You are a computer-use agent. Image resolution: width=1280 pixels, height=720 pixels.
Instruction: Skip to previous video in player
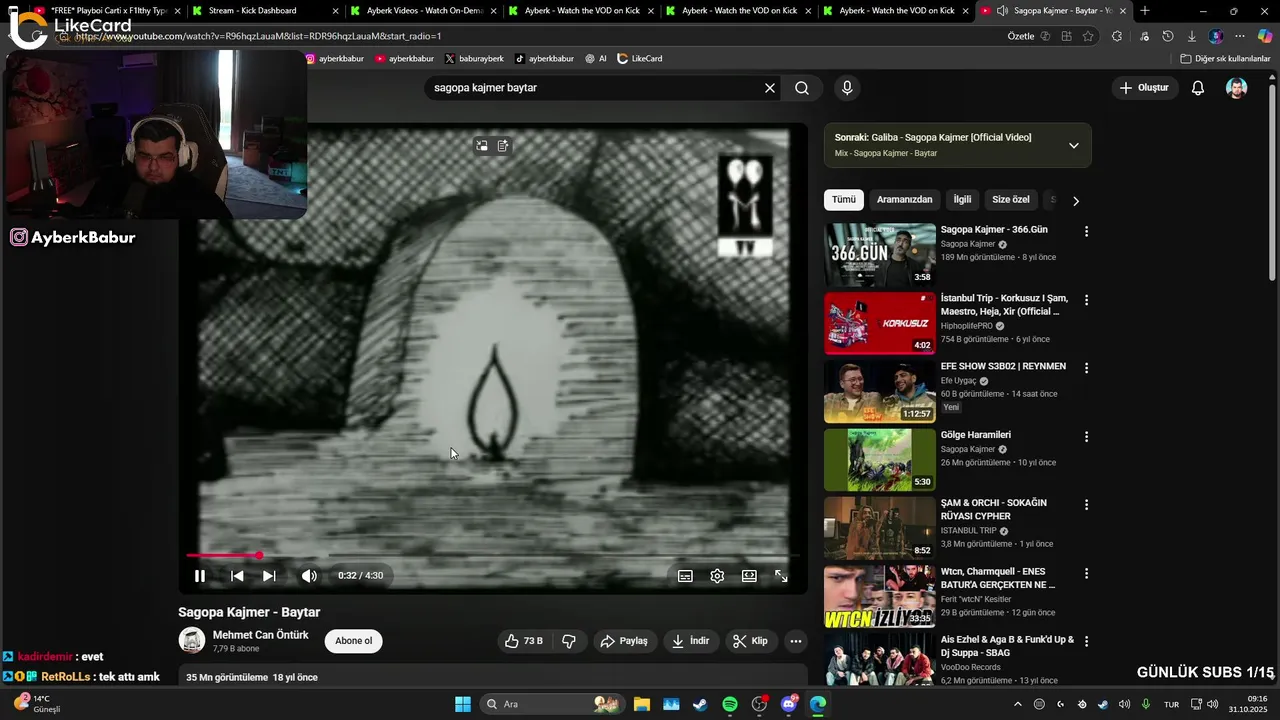(237, 576)
